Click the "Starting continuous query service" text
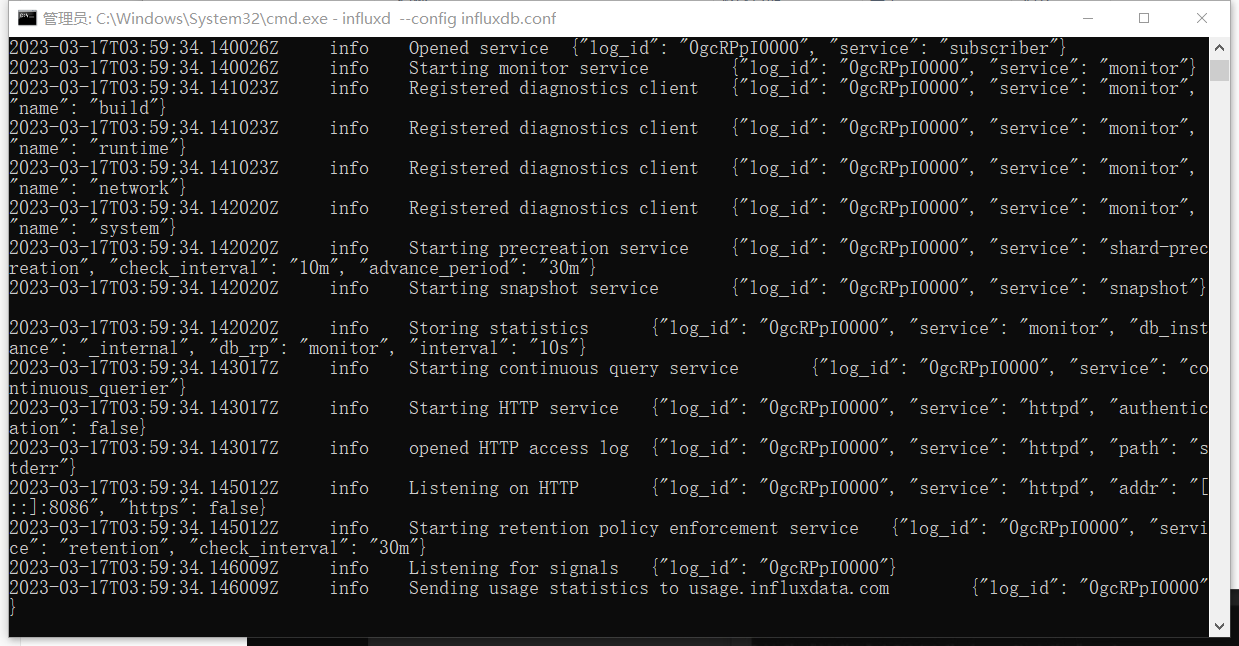 click(573, 368)
